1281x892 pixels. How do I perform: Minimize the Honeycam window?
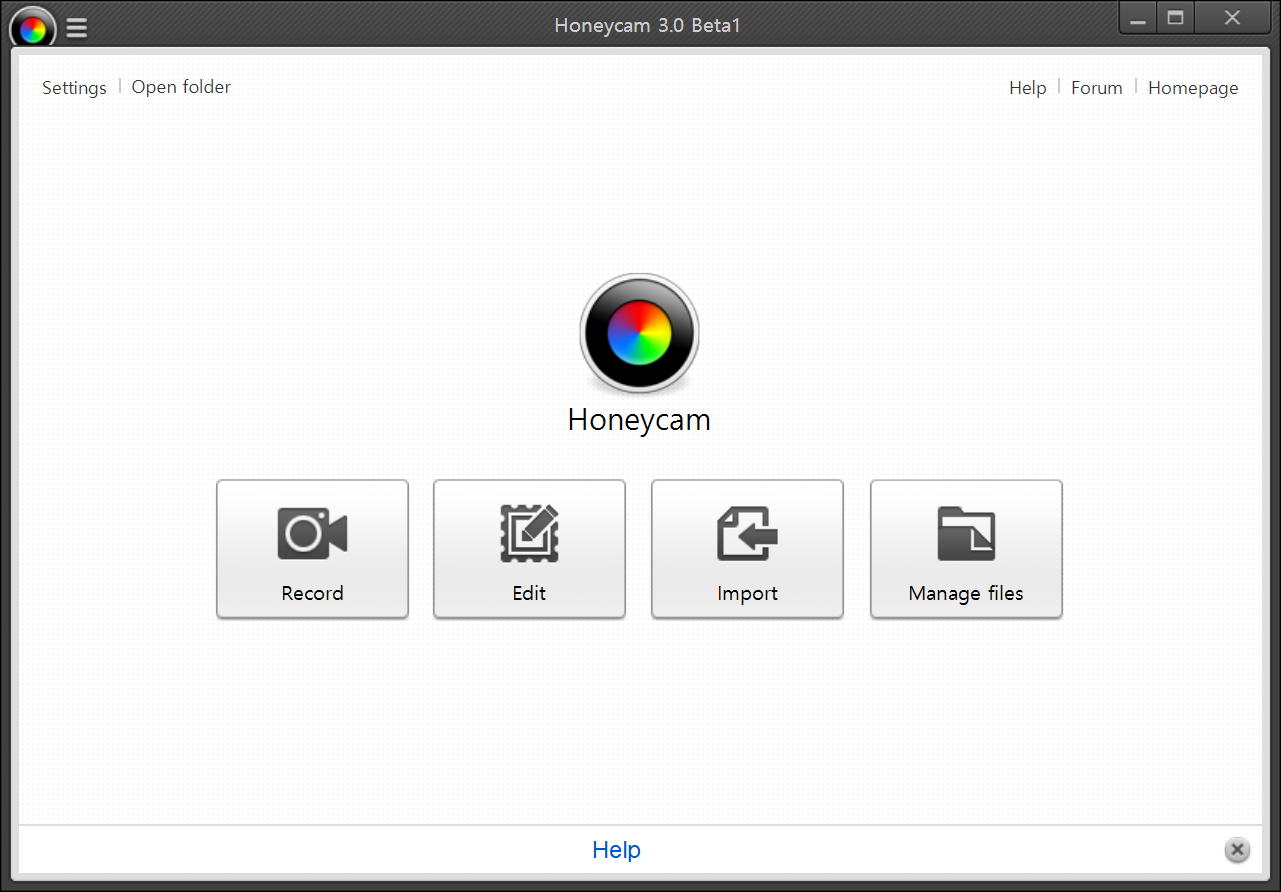1137,18
